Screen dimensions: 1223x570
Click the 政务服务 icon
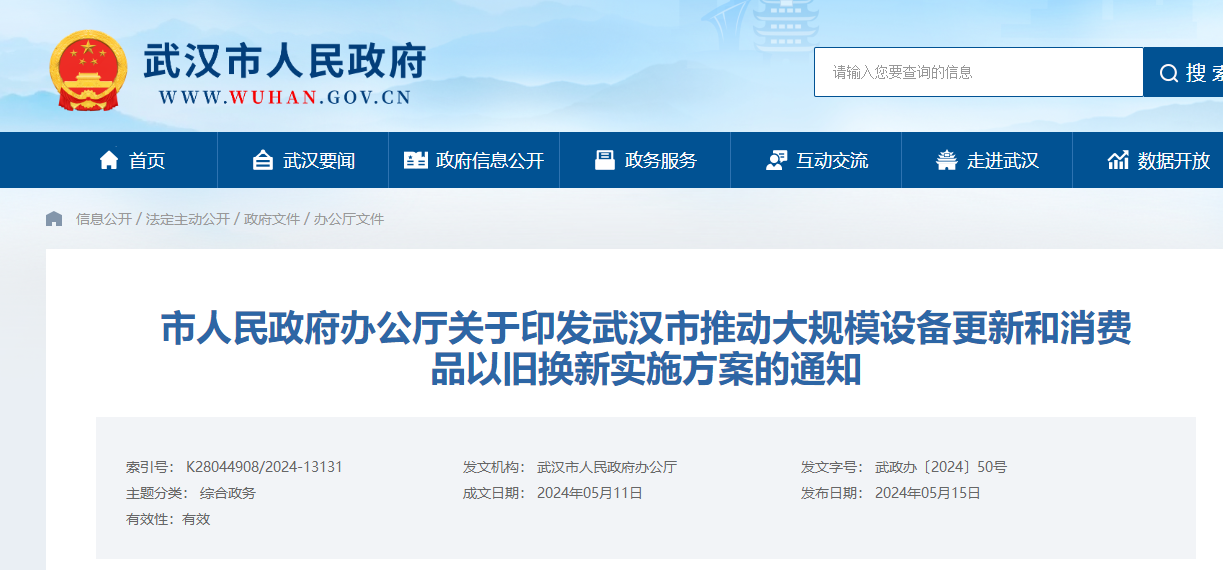coord(604,160)
